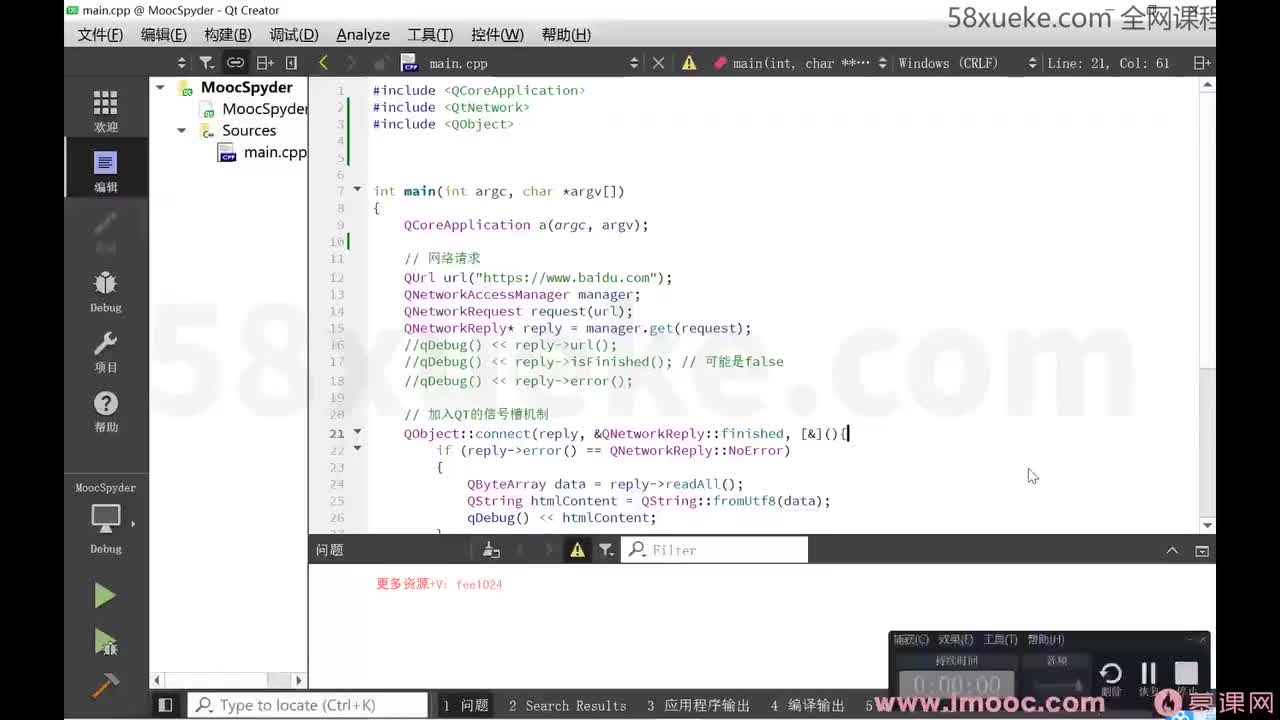Click the Type to locate search box
Viewport: 1280px width, 720px height.
pos(308,705)
